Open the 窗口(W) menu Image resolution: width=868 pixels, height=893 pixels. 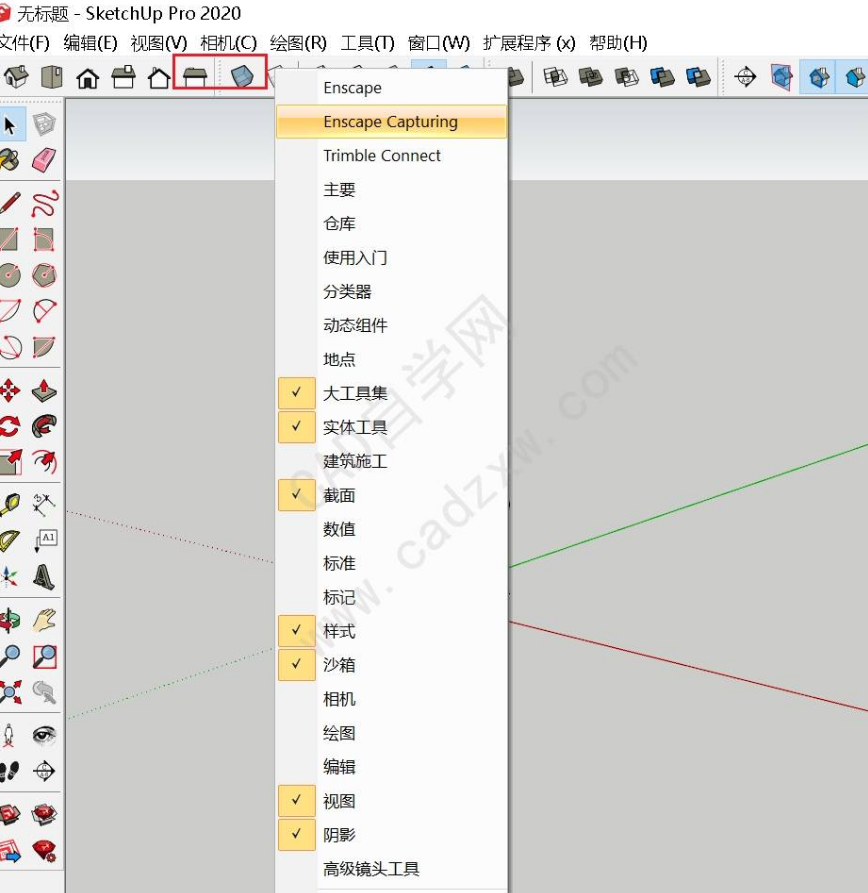[439, 43]
